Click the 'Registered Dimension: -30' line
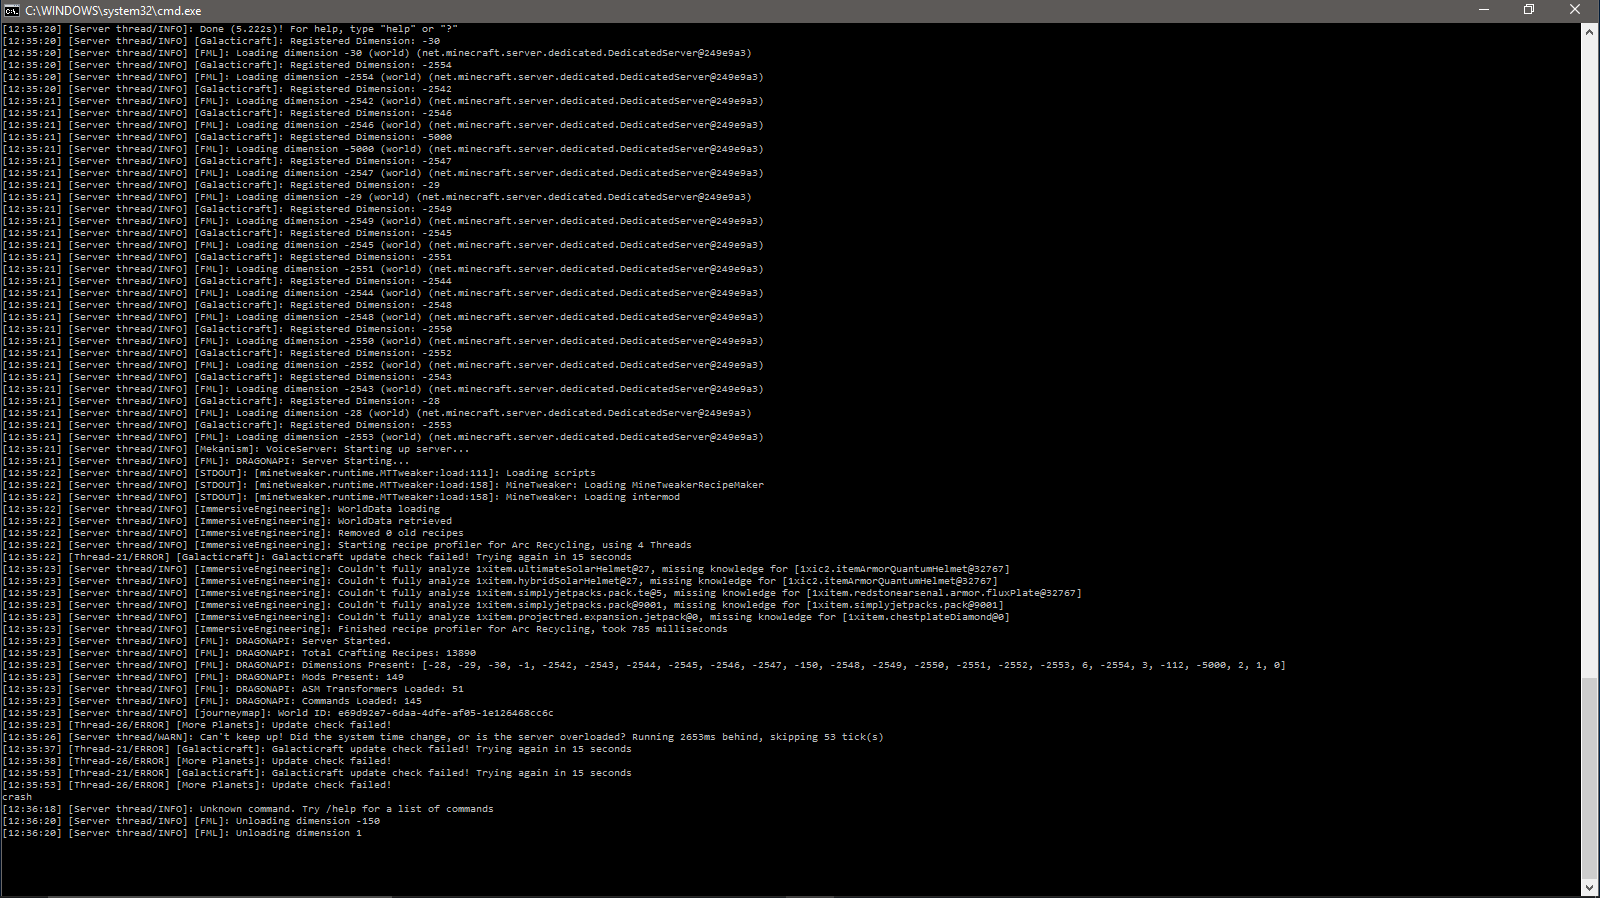The width and height of the screenshot is (1600, 898). tap(221, 41)
